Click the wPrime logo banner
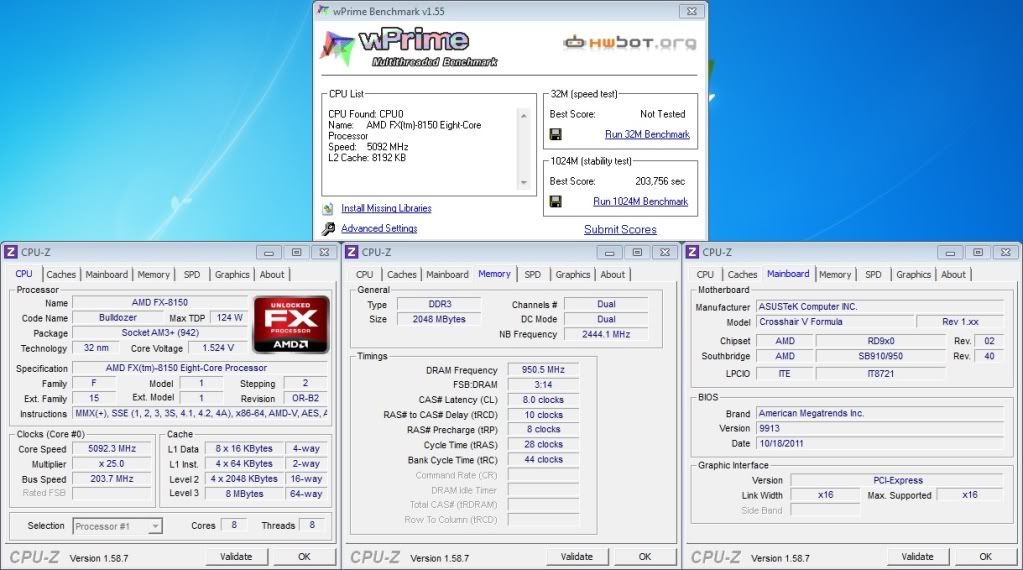The height and width of the screenshot is (570, 1023). (x=412, y=46)
